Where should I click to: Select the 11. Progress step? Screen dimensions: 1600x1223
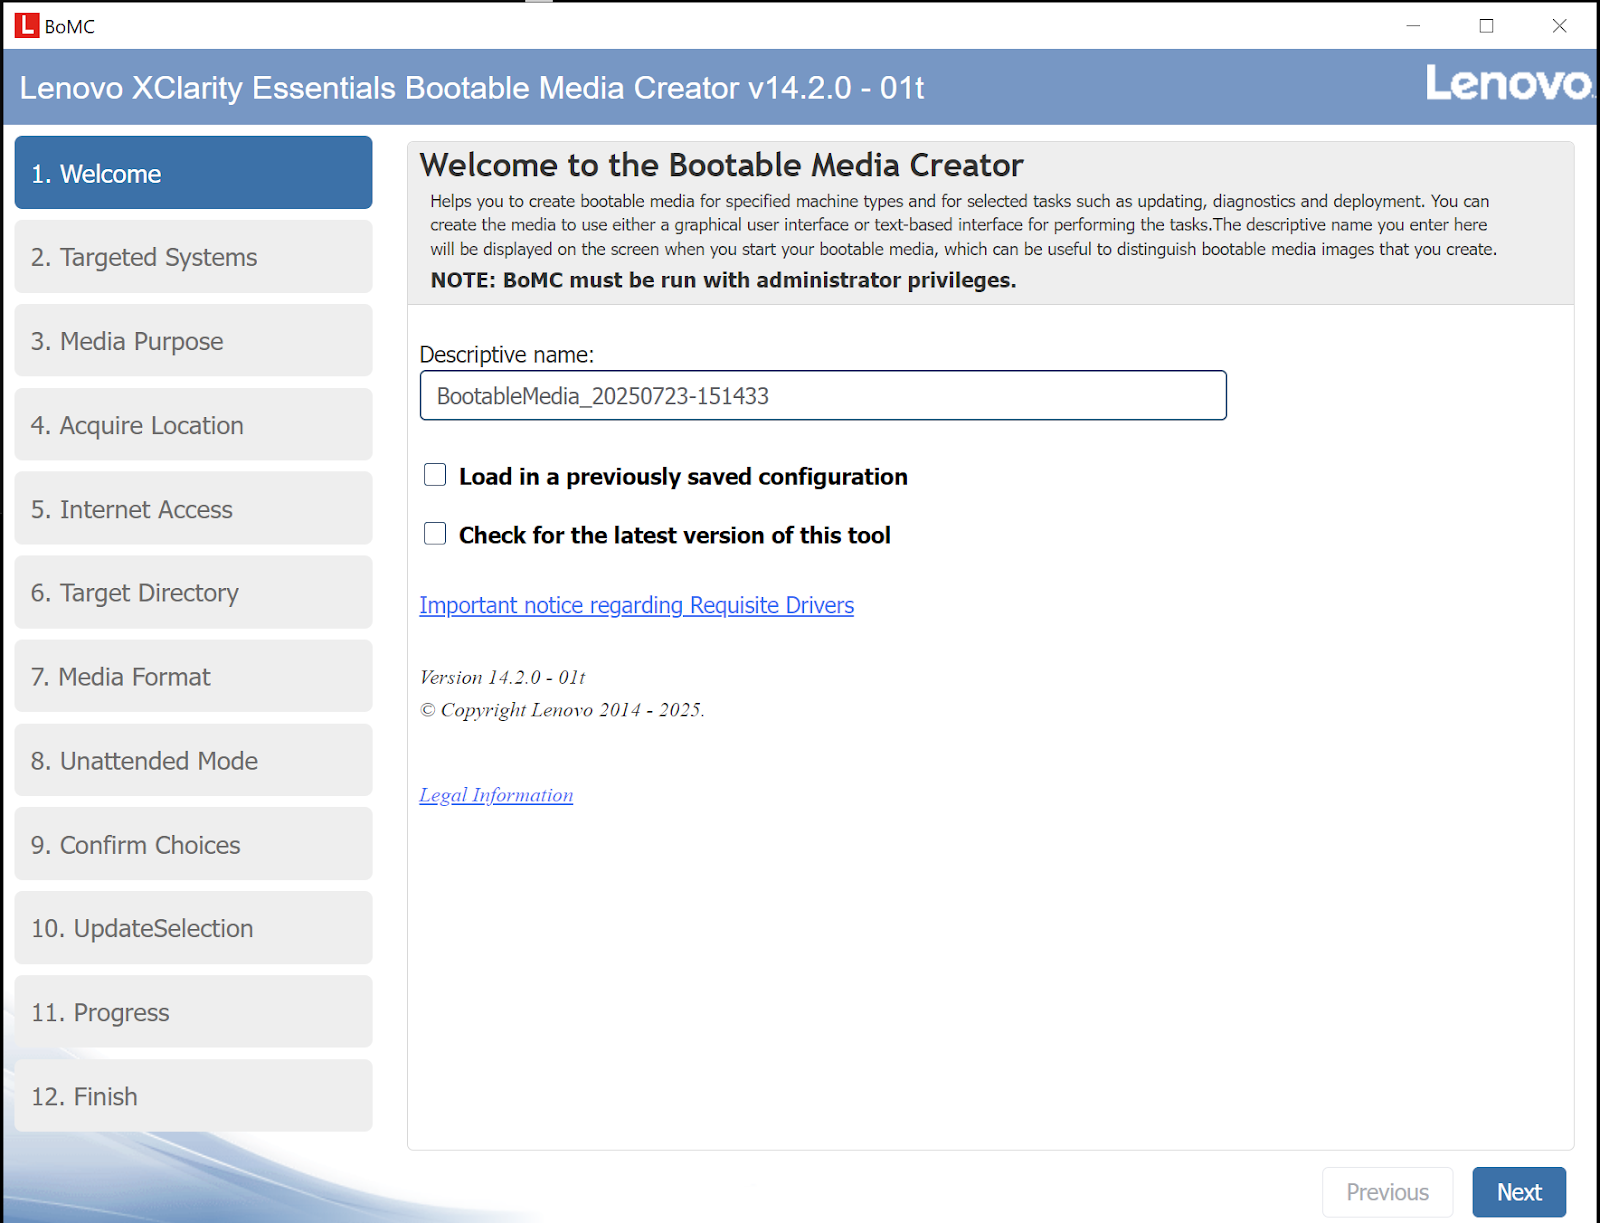tap(193, 1012)
